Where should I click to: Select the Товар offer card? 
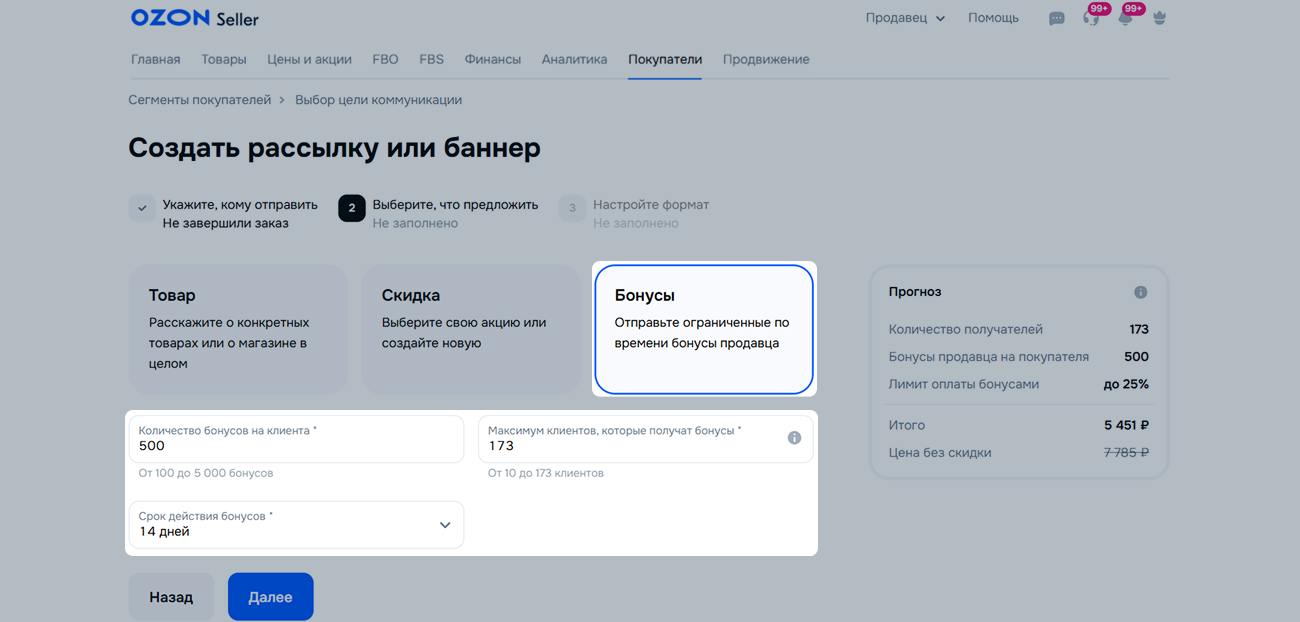pos(238,328)
